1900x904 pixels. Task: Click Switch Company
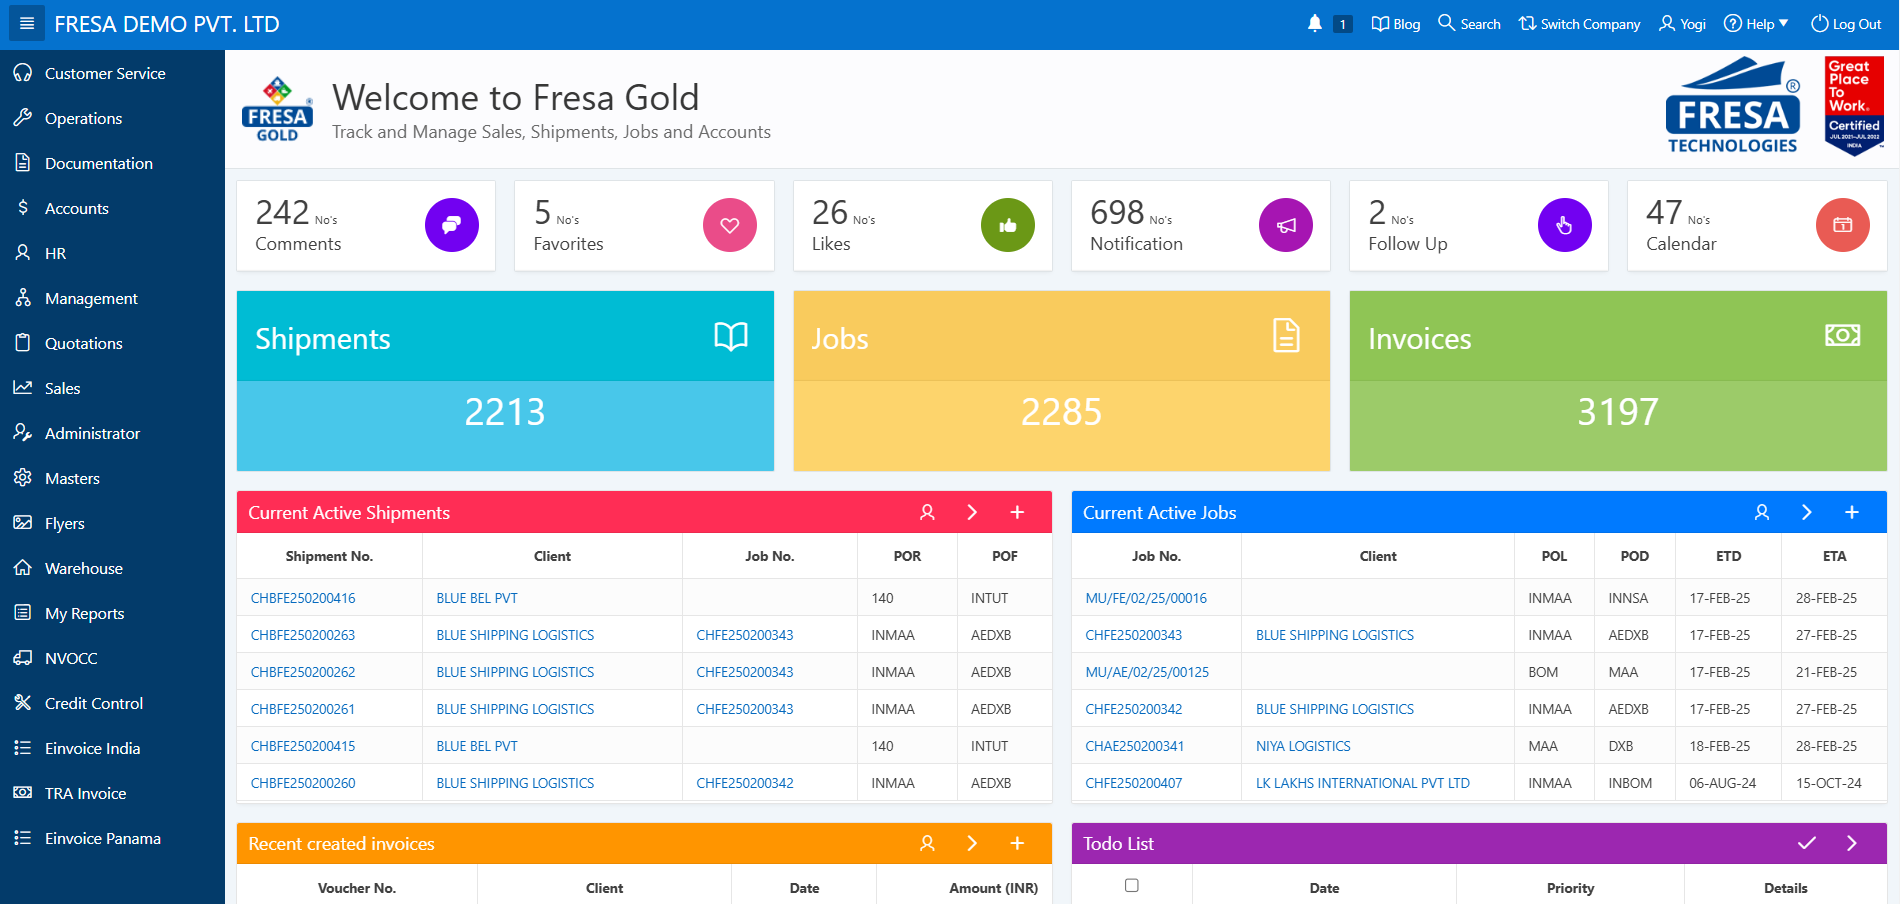[1579, 24]
